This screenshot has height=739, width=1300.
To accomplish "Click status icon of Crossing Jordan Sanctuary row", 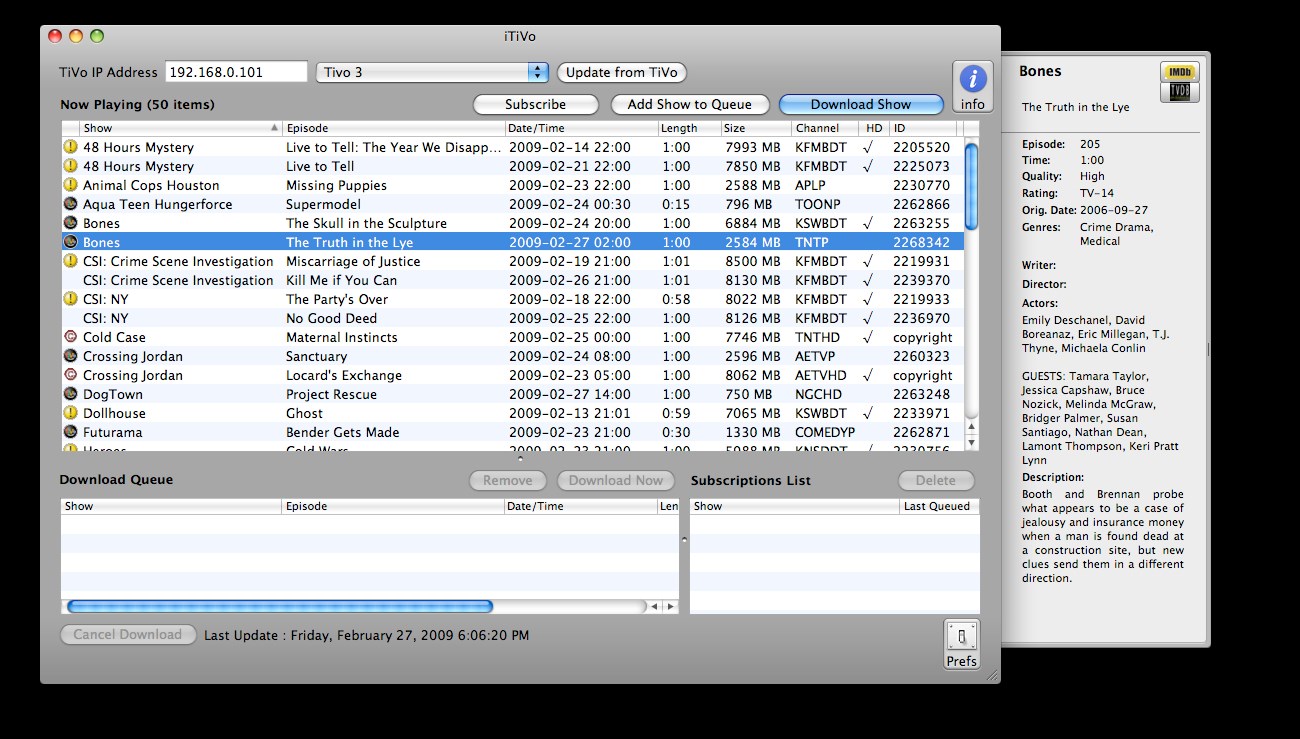I will tap(71, 356).
